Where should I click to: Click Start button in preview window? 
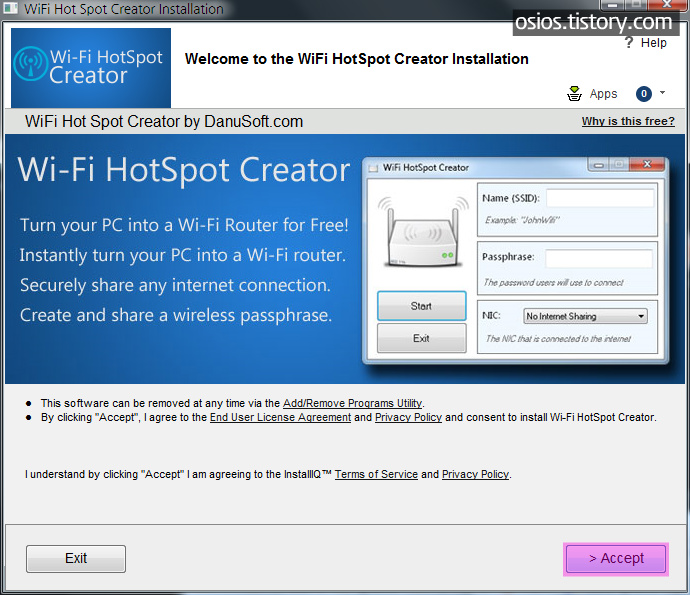(422, 306)
